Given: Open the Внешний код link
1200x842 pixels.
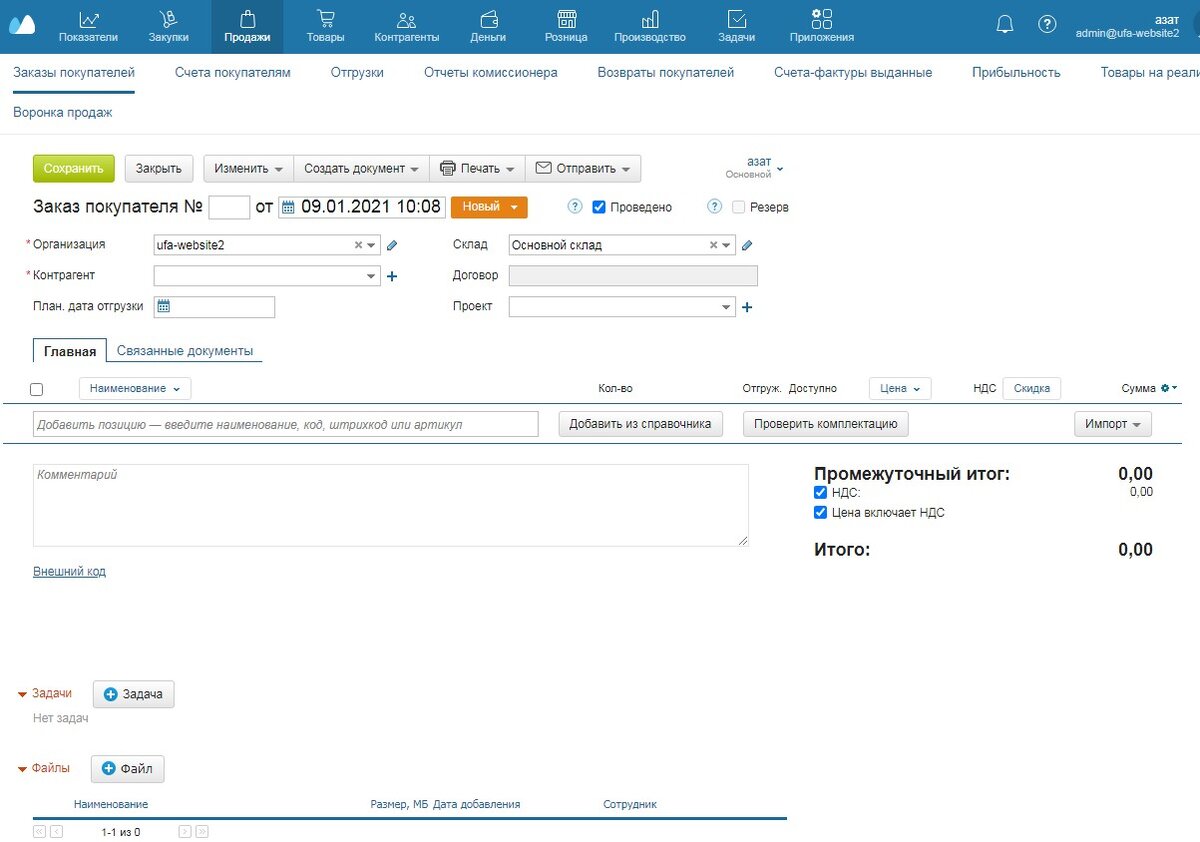Looking at the screenshot, I should [x=69, y=571].
